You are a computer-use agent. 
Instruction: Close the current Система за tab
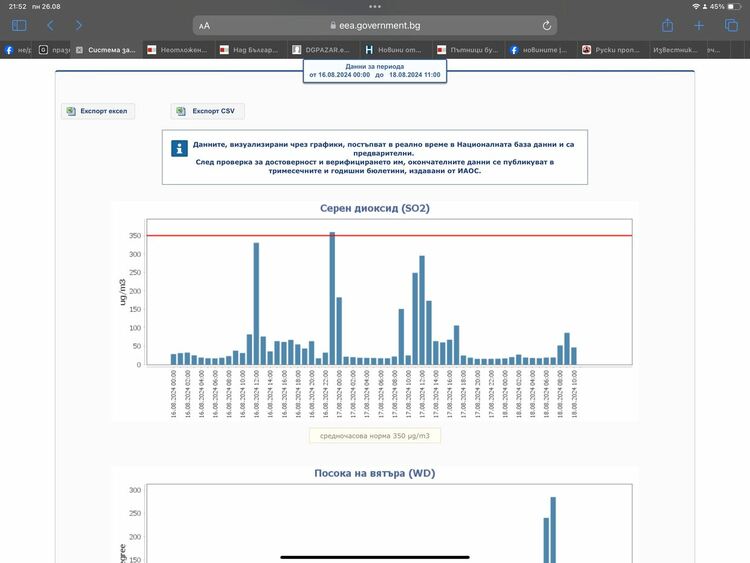[x=79, y=49]
